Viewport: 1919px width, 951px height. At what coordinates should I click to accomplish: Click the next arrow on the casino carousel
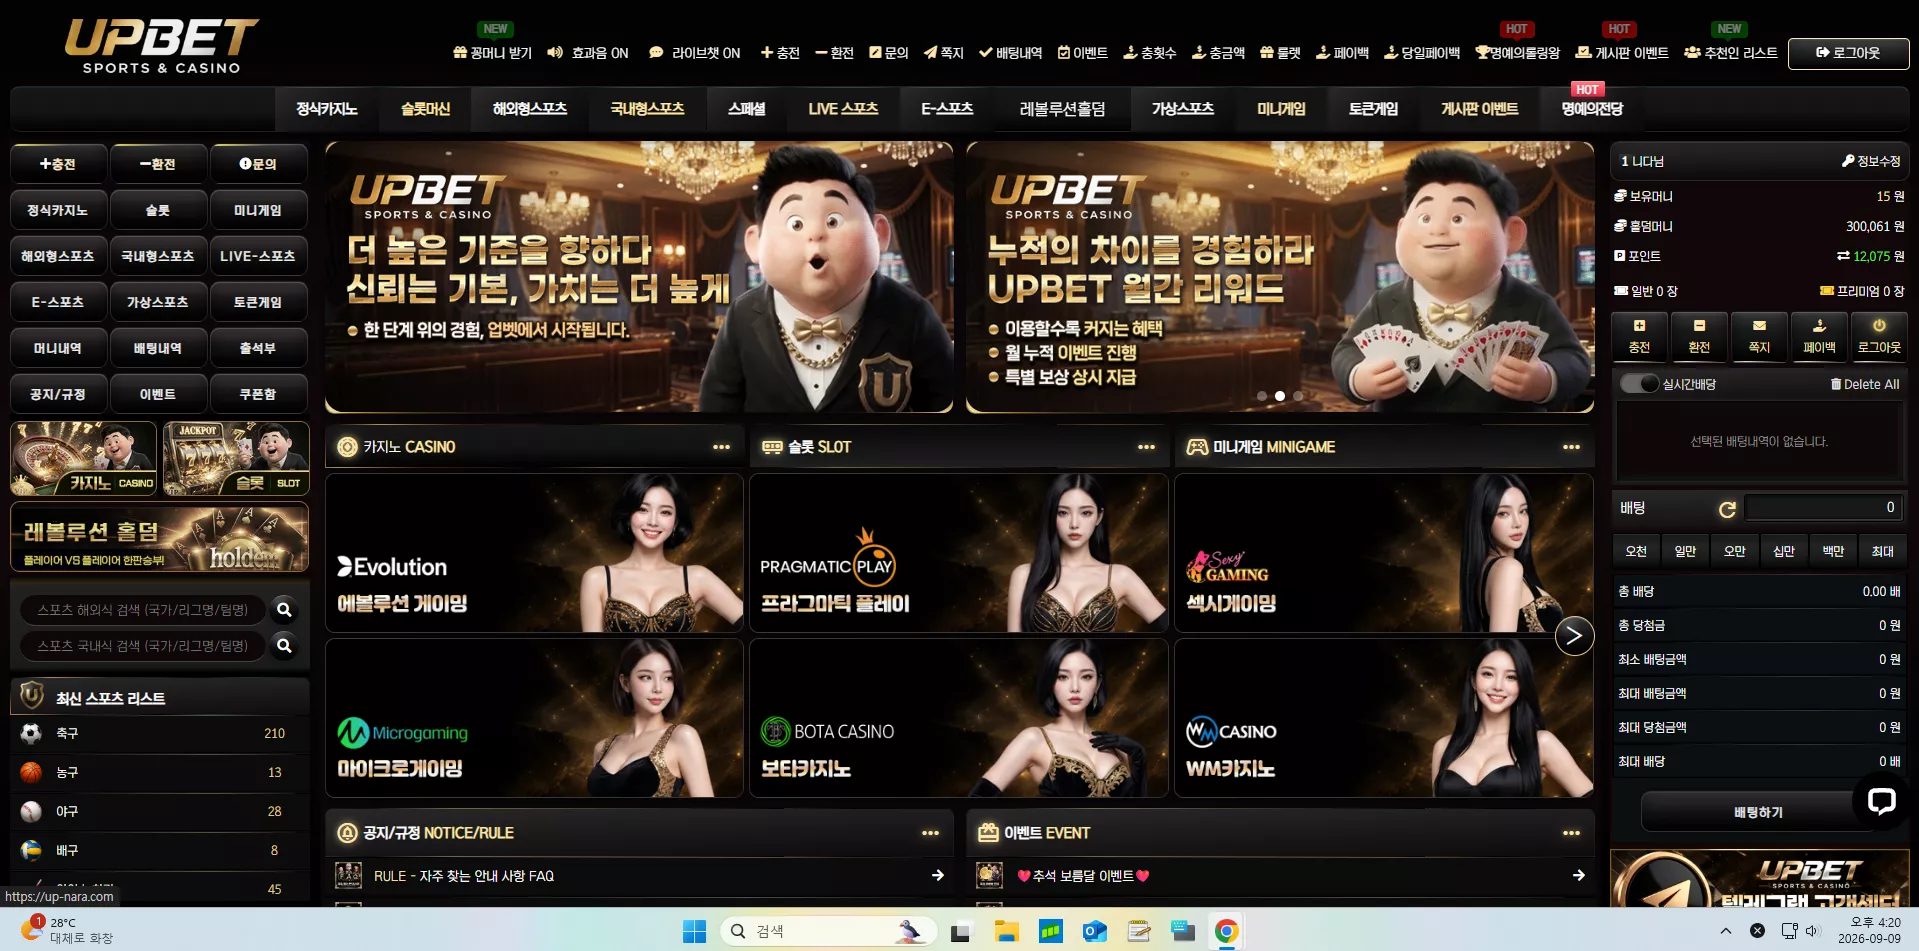pos(1574,635)
